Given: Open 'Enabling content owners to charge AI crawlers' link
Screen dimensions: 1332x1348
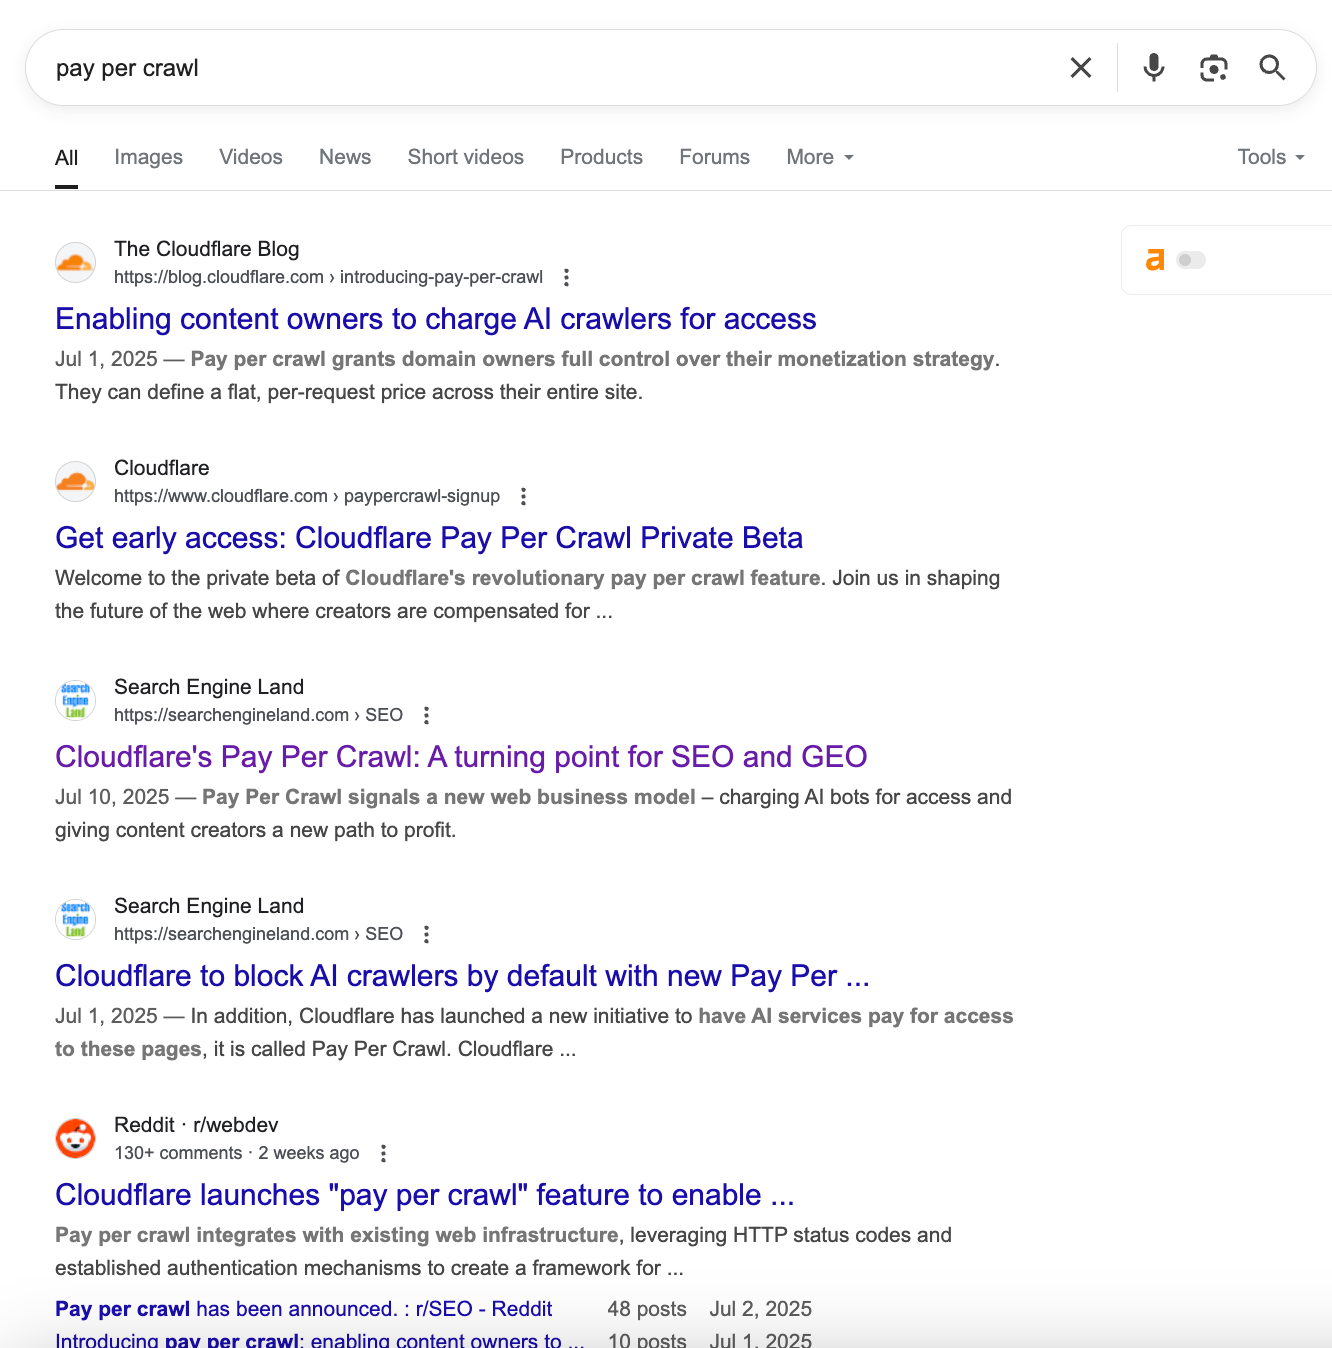Looking at the screenshot, I should [x=435, y=319].
